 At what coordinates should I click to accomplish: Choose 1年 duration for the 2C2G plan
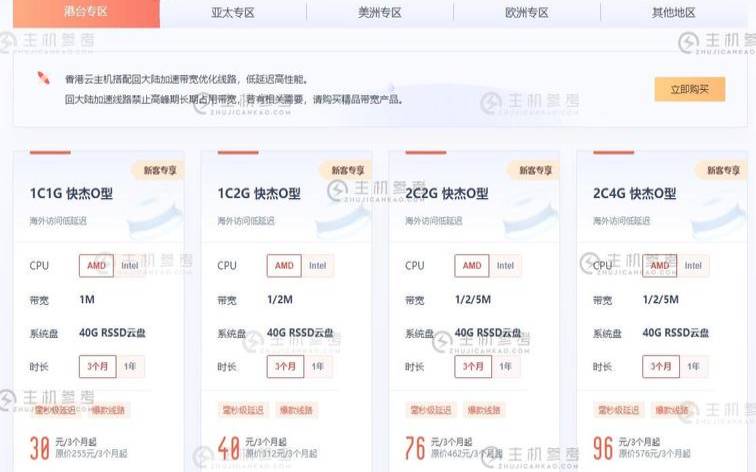coord(505,366)
